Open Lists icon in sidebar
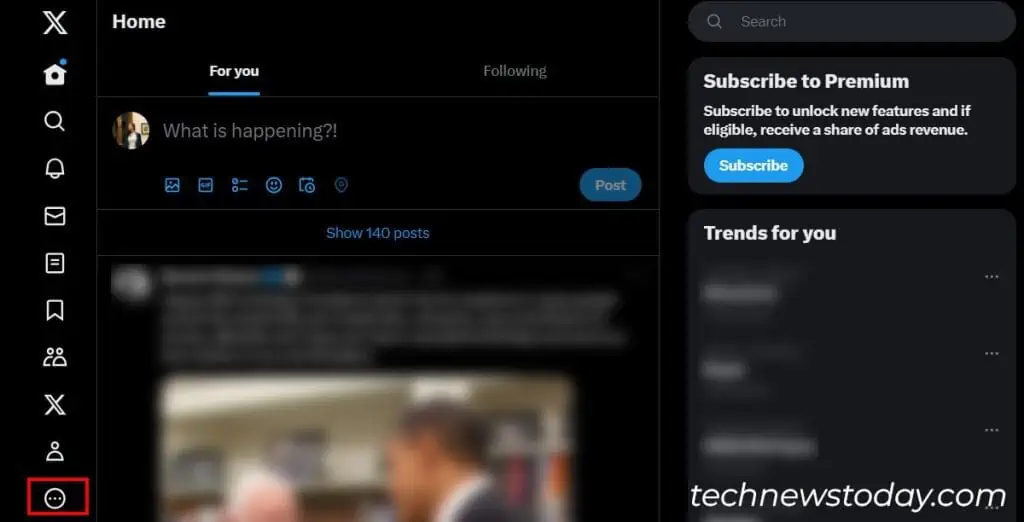The height and width of the screenshot is (522, 1024). [x=55, y=263]
